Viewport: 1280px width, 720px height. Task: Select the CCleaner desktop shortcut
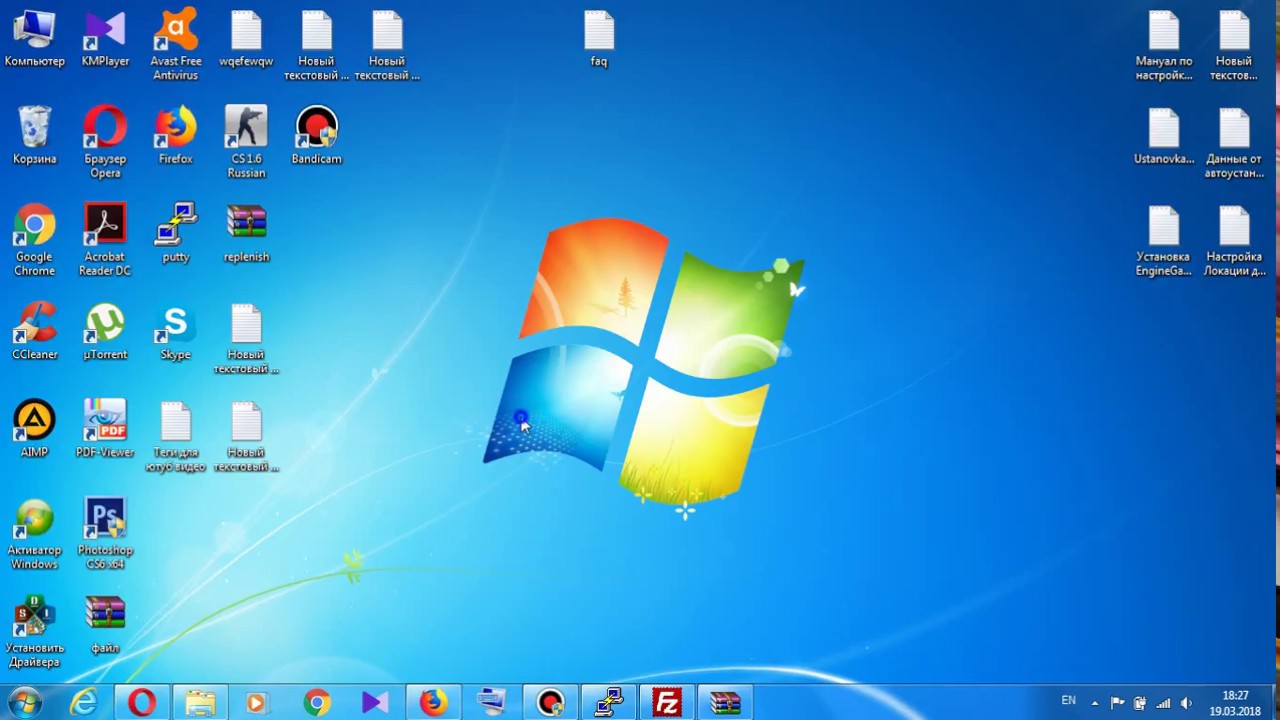tap(34, 332)
